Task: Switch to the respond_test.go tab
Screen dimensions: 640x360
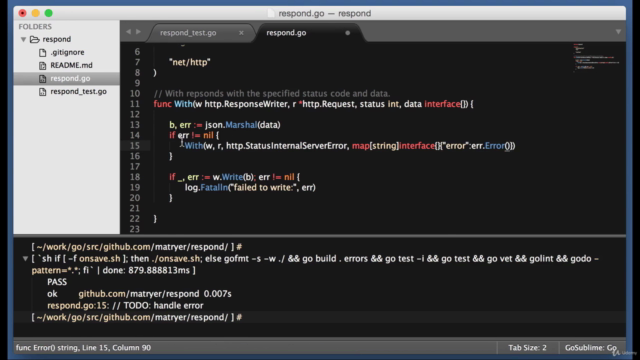Action: pos(188,33)
